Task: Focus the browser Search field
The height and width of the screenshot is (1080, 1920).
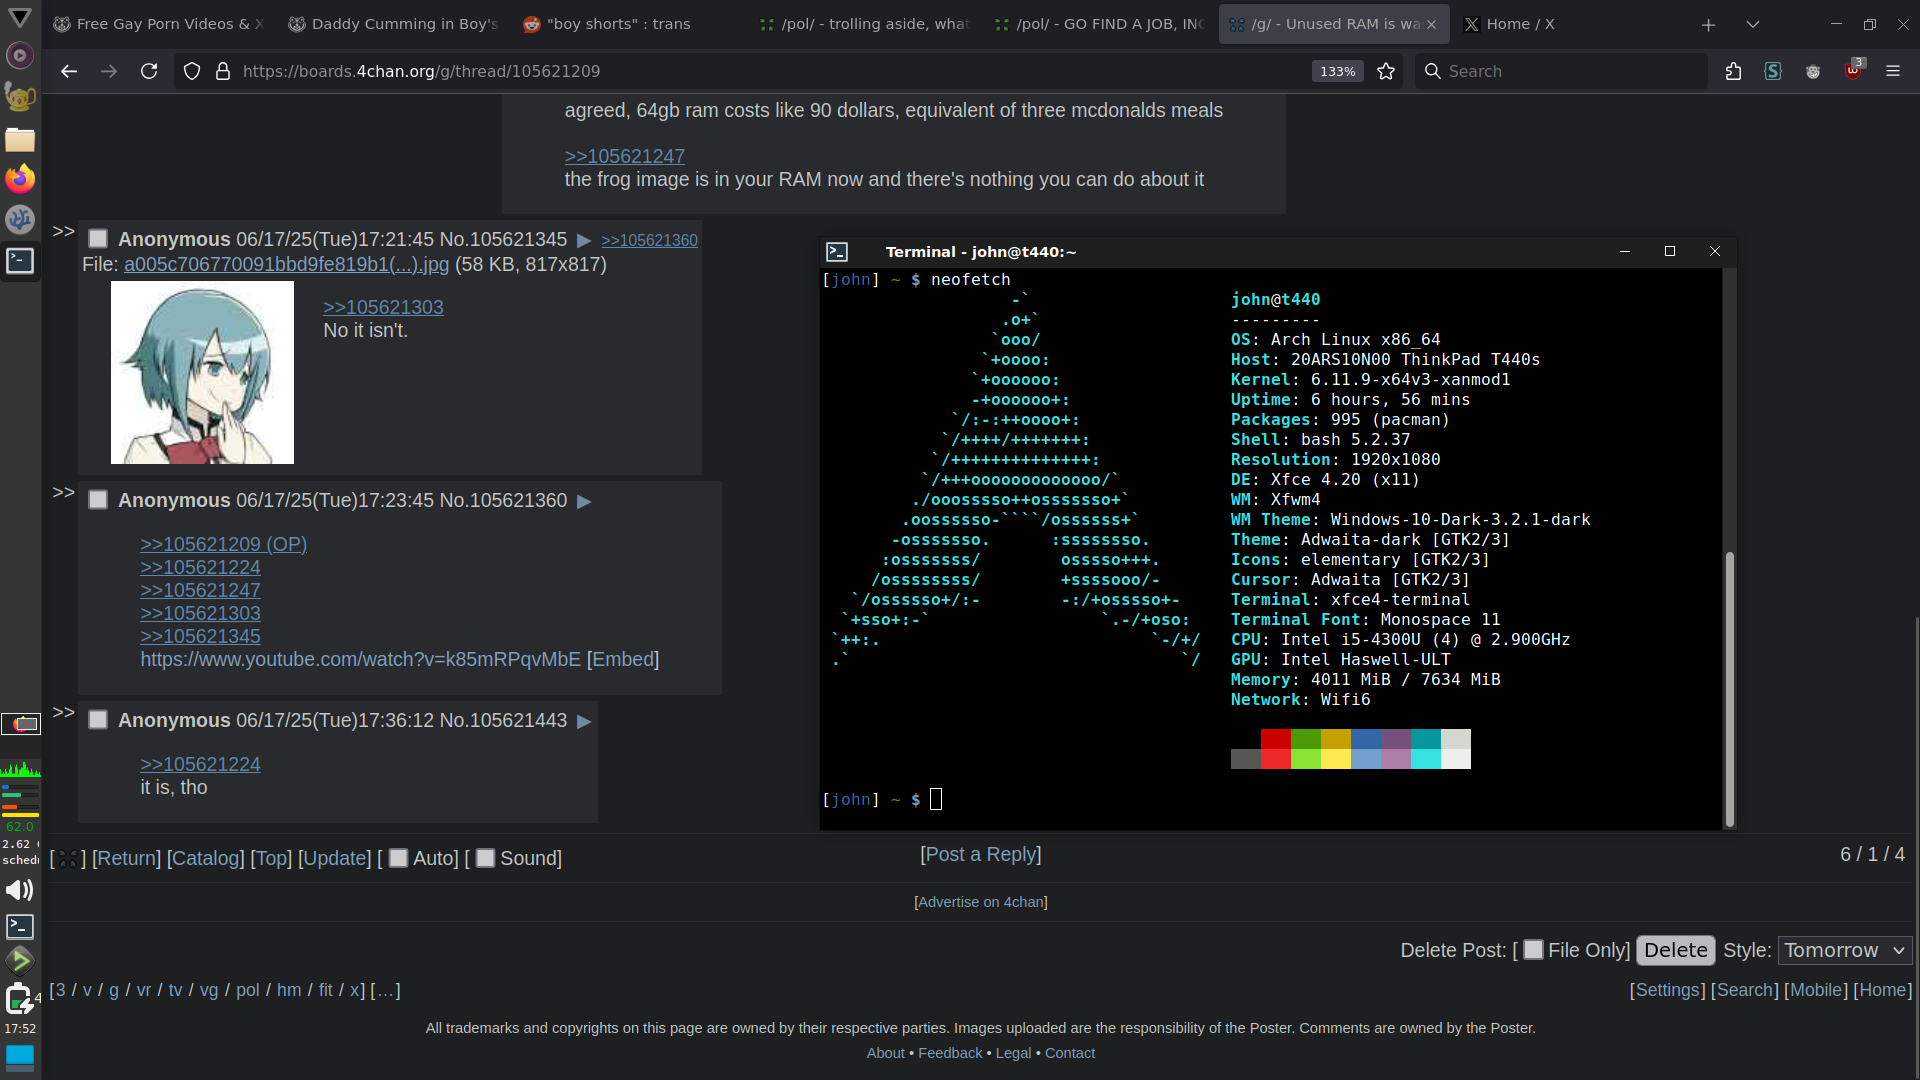Action: [1560, 71]
